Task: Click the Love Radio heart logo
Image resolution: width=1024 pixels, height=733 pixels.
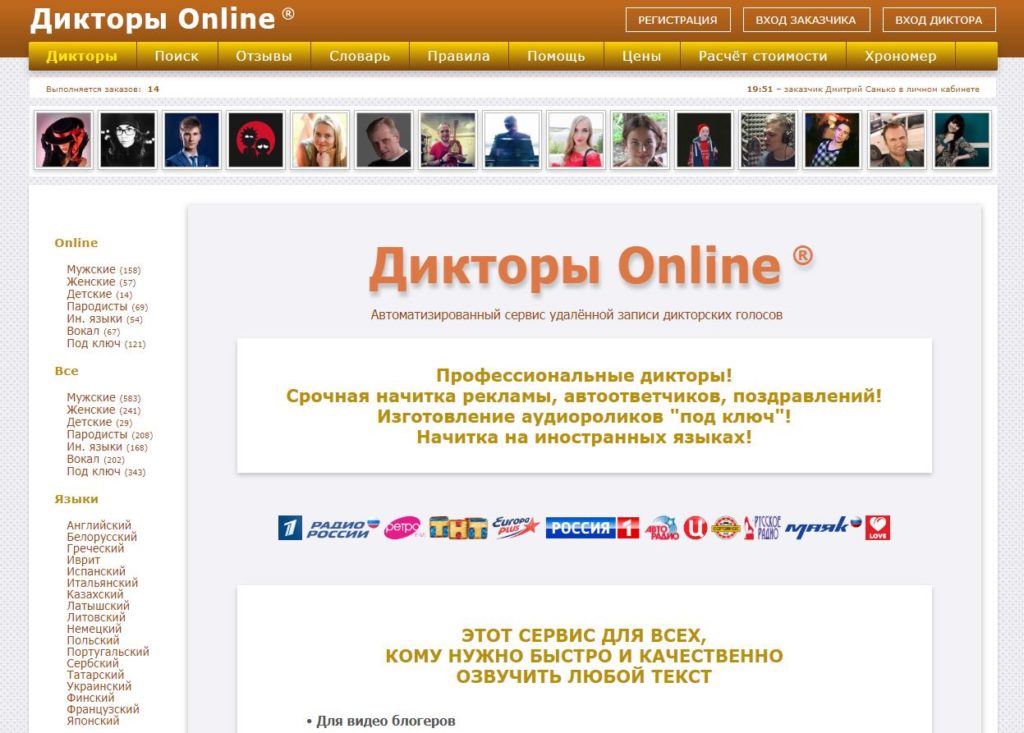Action: tap(878, 527)
